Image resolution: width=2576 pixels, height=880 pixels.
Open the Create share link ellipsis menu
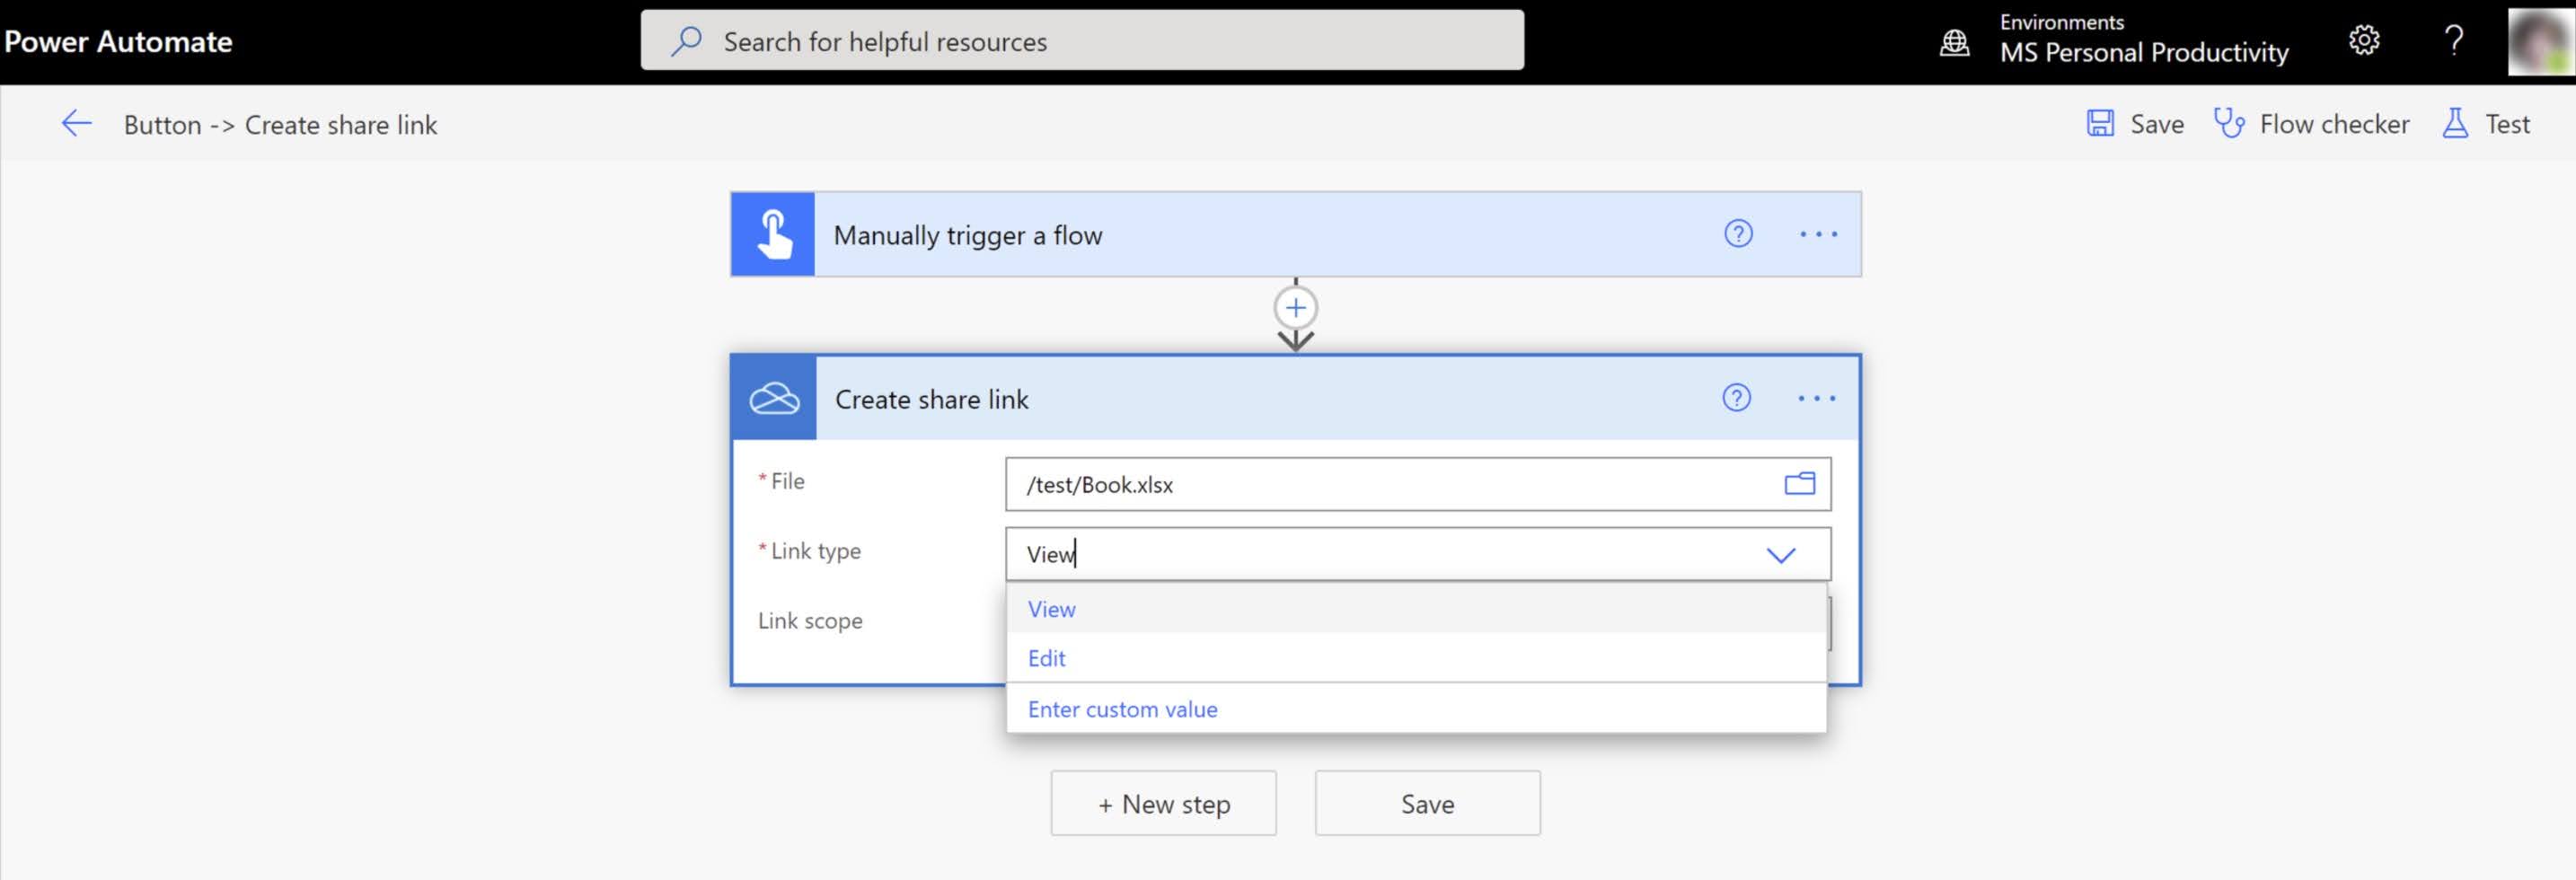click(x=1816, y=398)
